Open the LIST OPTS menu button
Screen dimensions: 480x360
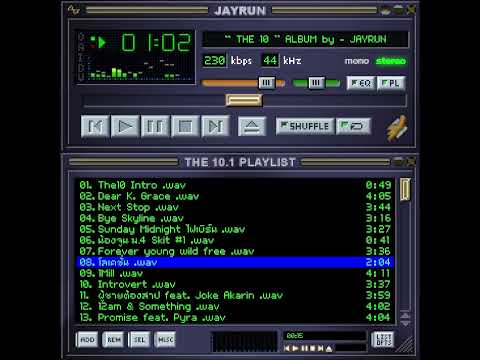pos(383,340)
